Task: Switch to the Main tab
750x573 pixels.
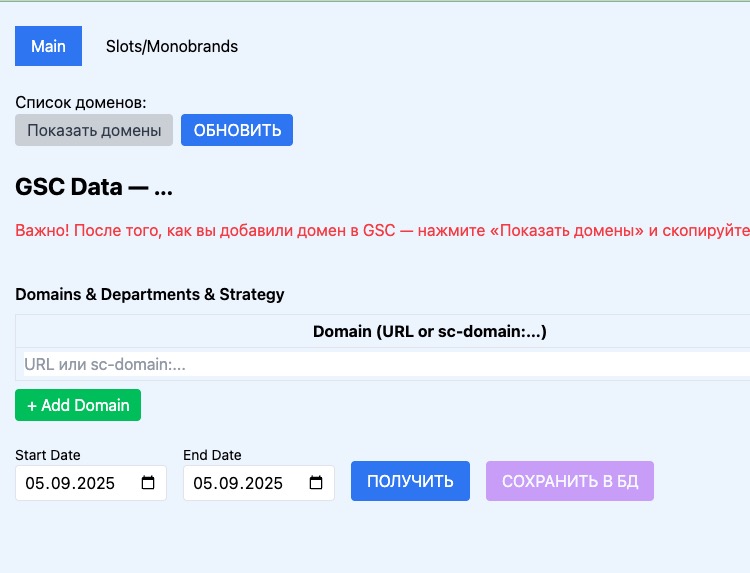Action: click(x=48, y=46)
